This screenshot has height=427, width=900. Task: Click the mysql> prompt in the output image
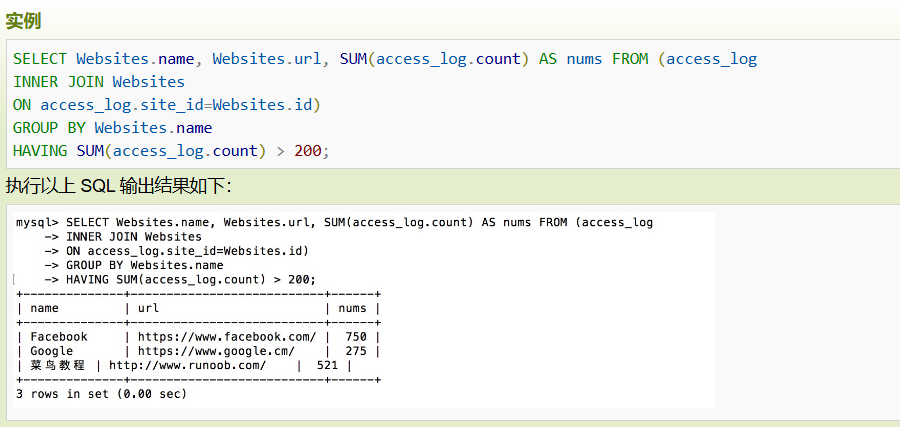[x=37, y=223]
